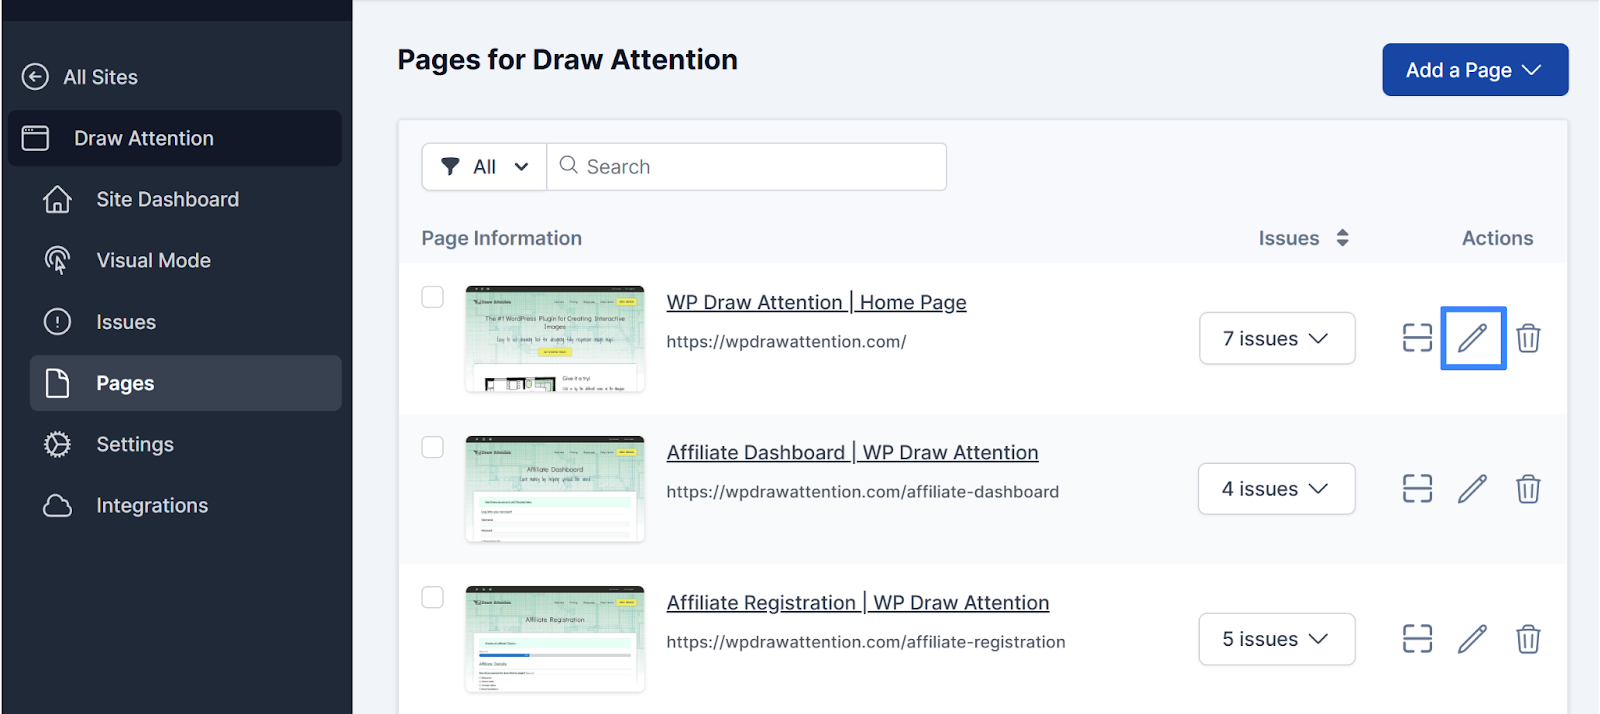Screen dimensions: 1600x714
Task: Click the Settings gear icon in sidebar
Action: [x=57, y=444]
